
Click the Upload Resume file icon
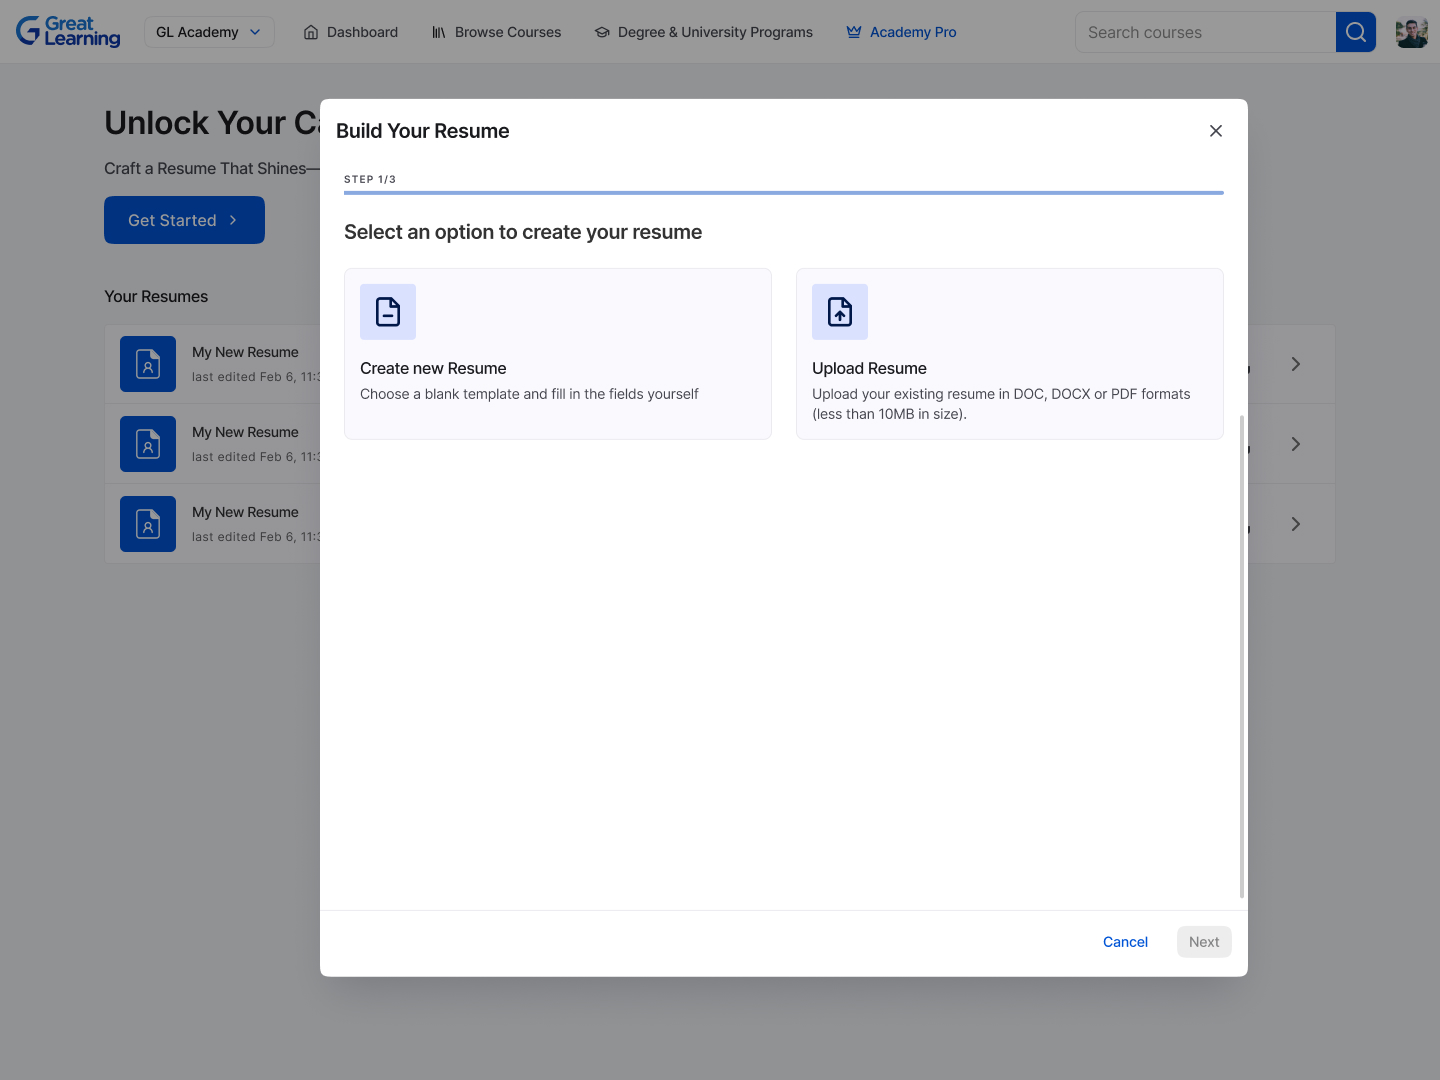tap(840, 312)
